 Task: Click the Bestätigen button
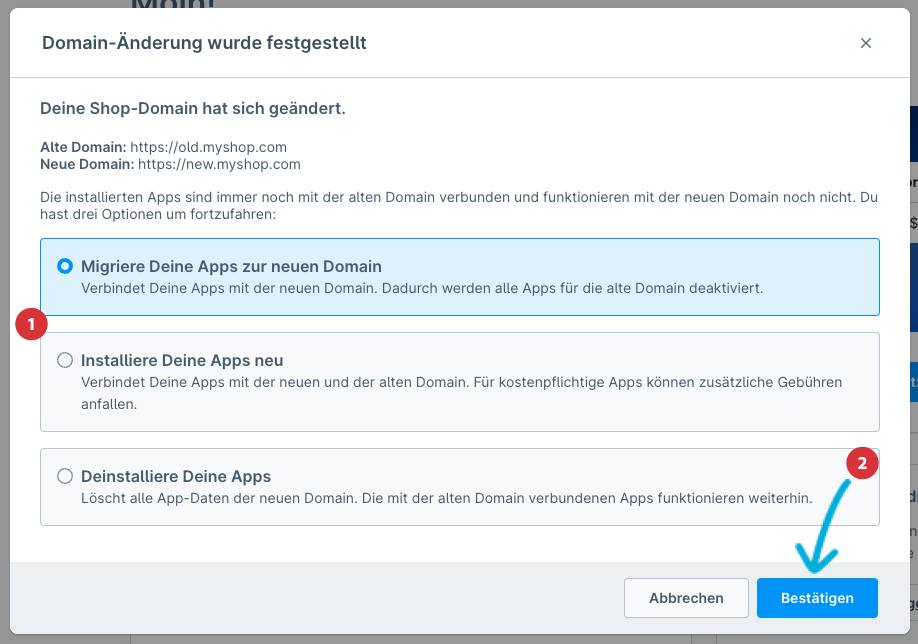(817, 597)
